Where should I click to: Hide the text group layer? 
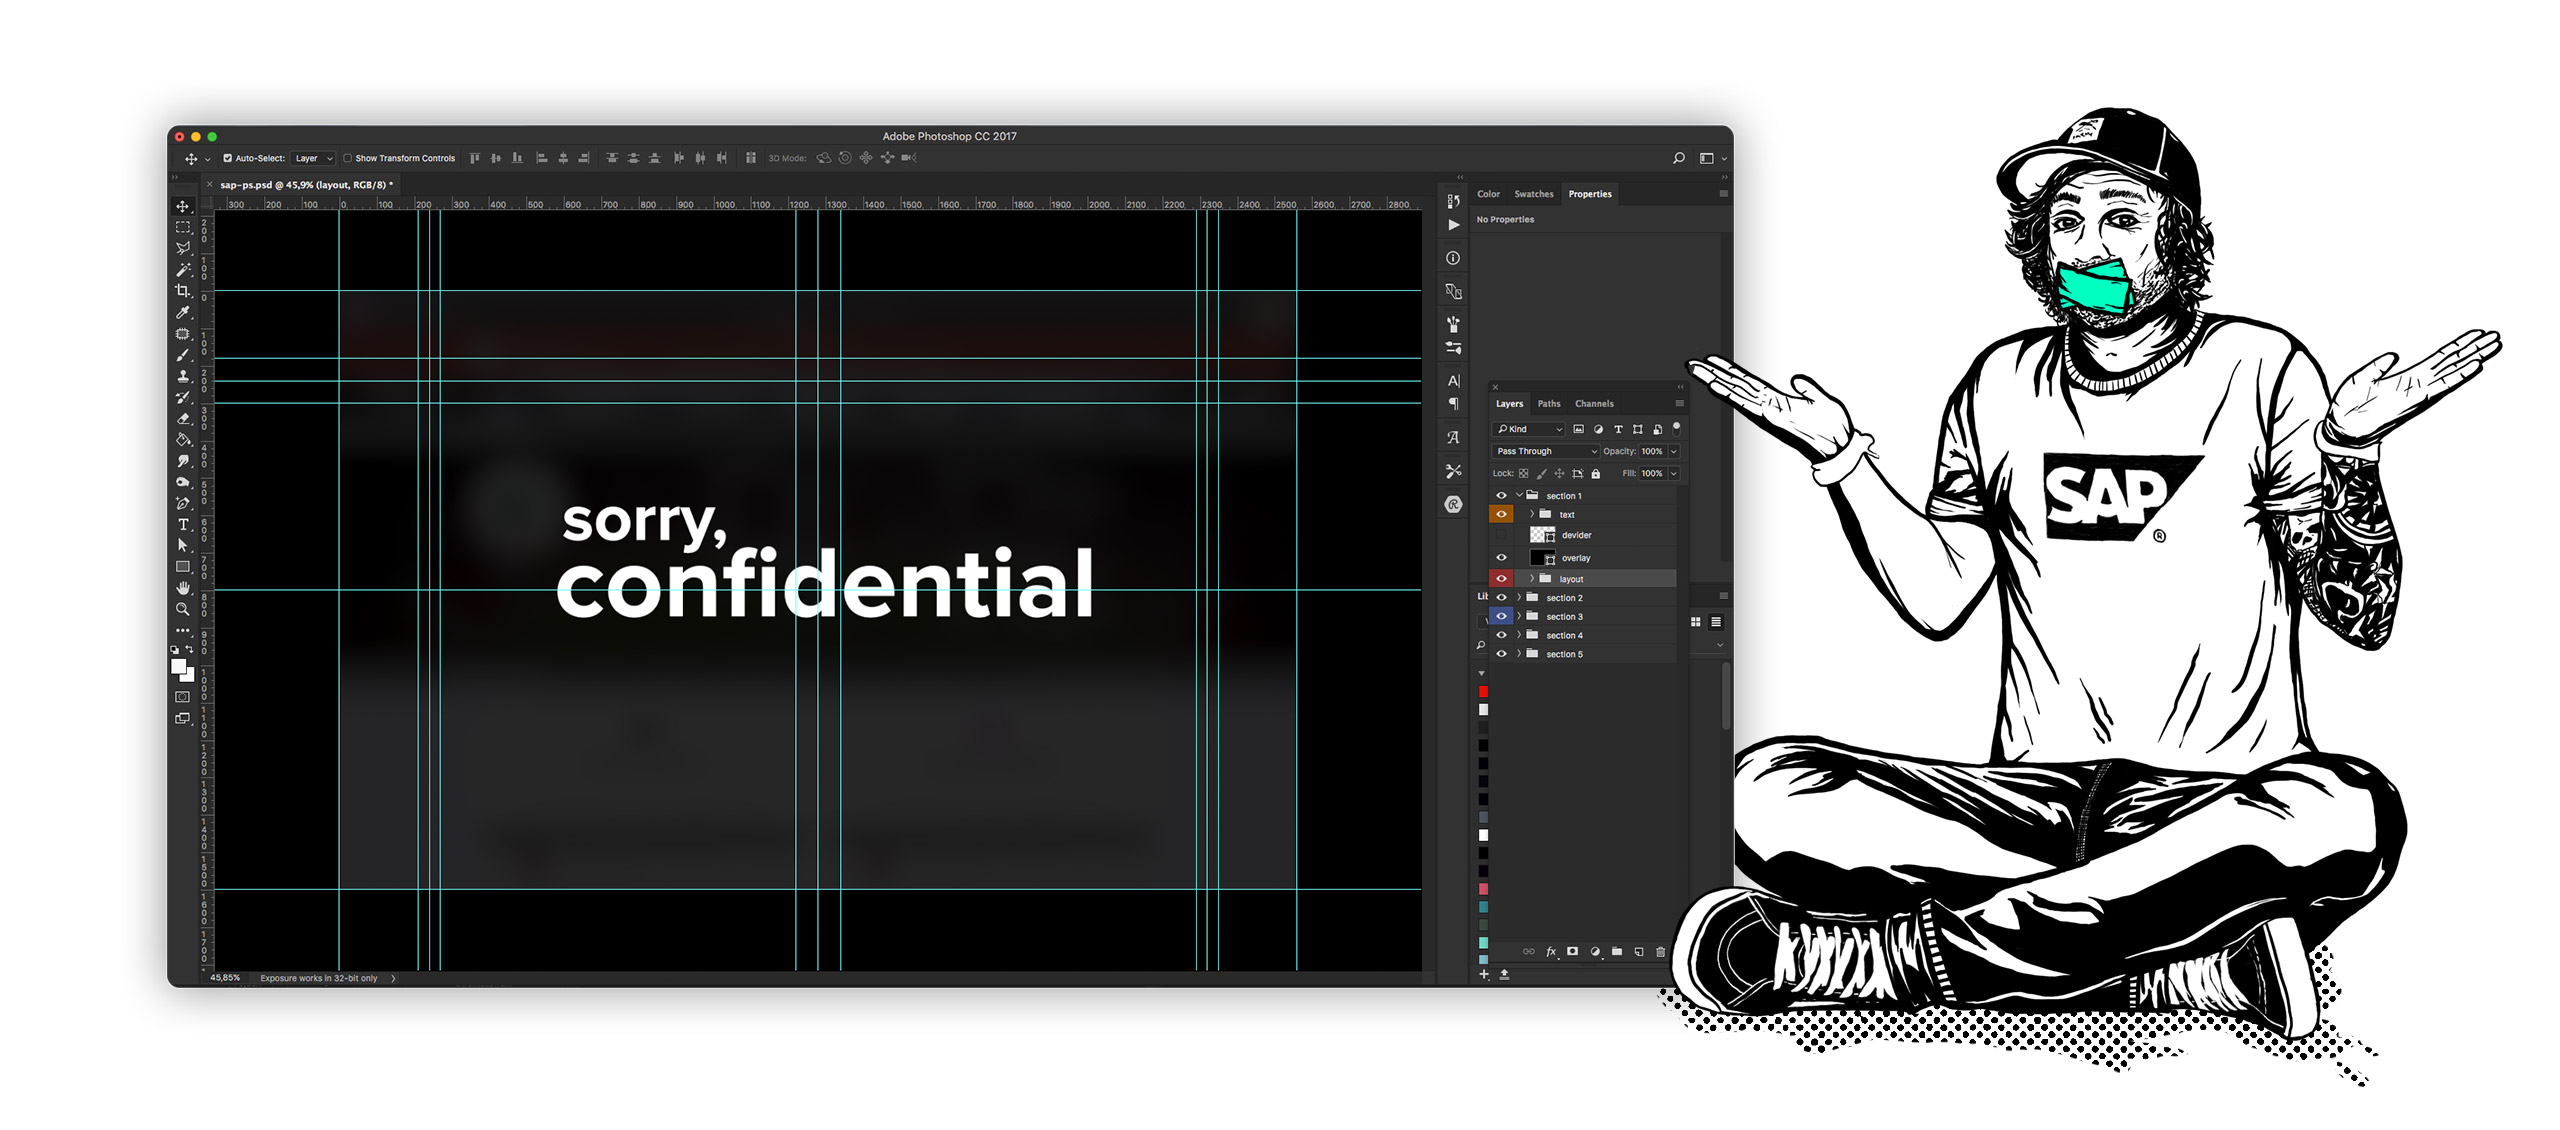point(1501,514)
